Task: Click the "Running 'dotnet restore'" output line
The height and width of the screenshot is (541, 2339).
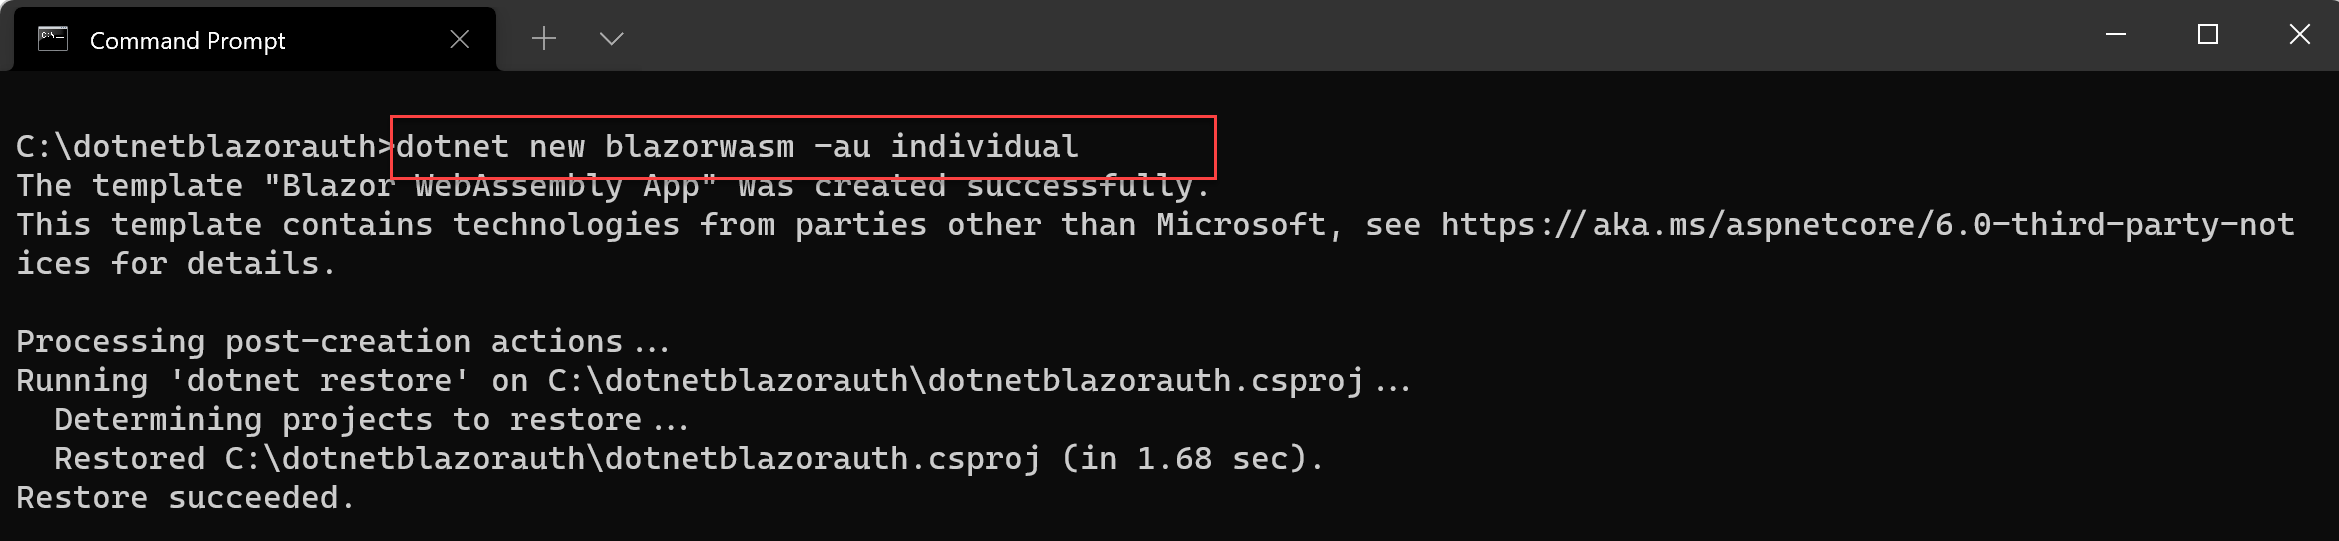Action: click(712, 381)
